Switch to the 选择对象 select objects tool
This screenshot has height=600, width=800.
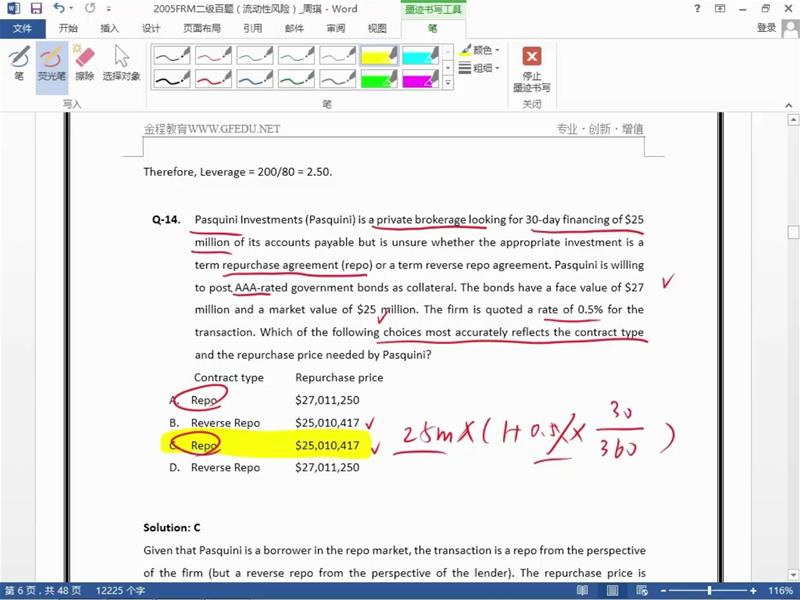coord(121,63)
